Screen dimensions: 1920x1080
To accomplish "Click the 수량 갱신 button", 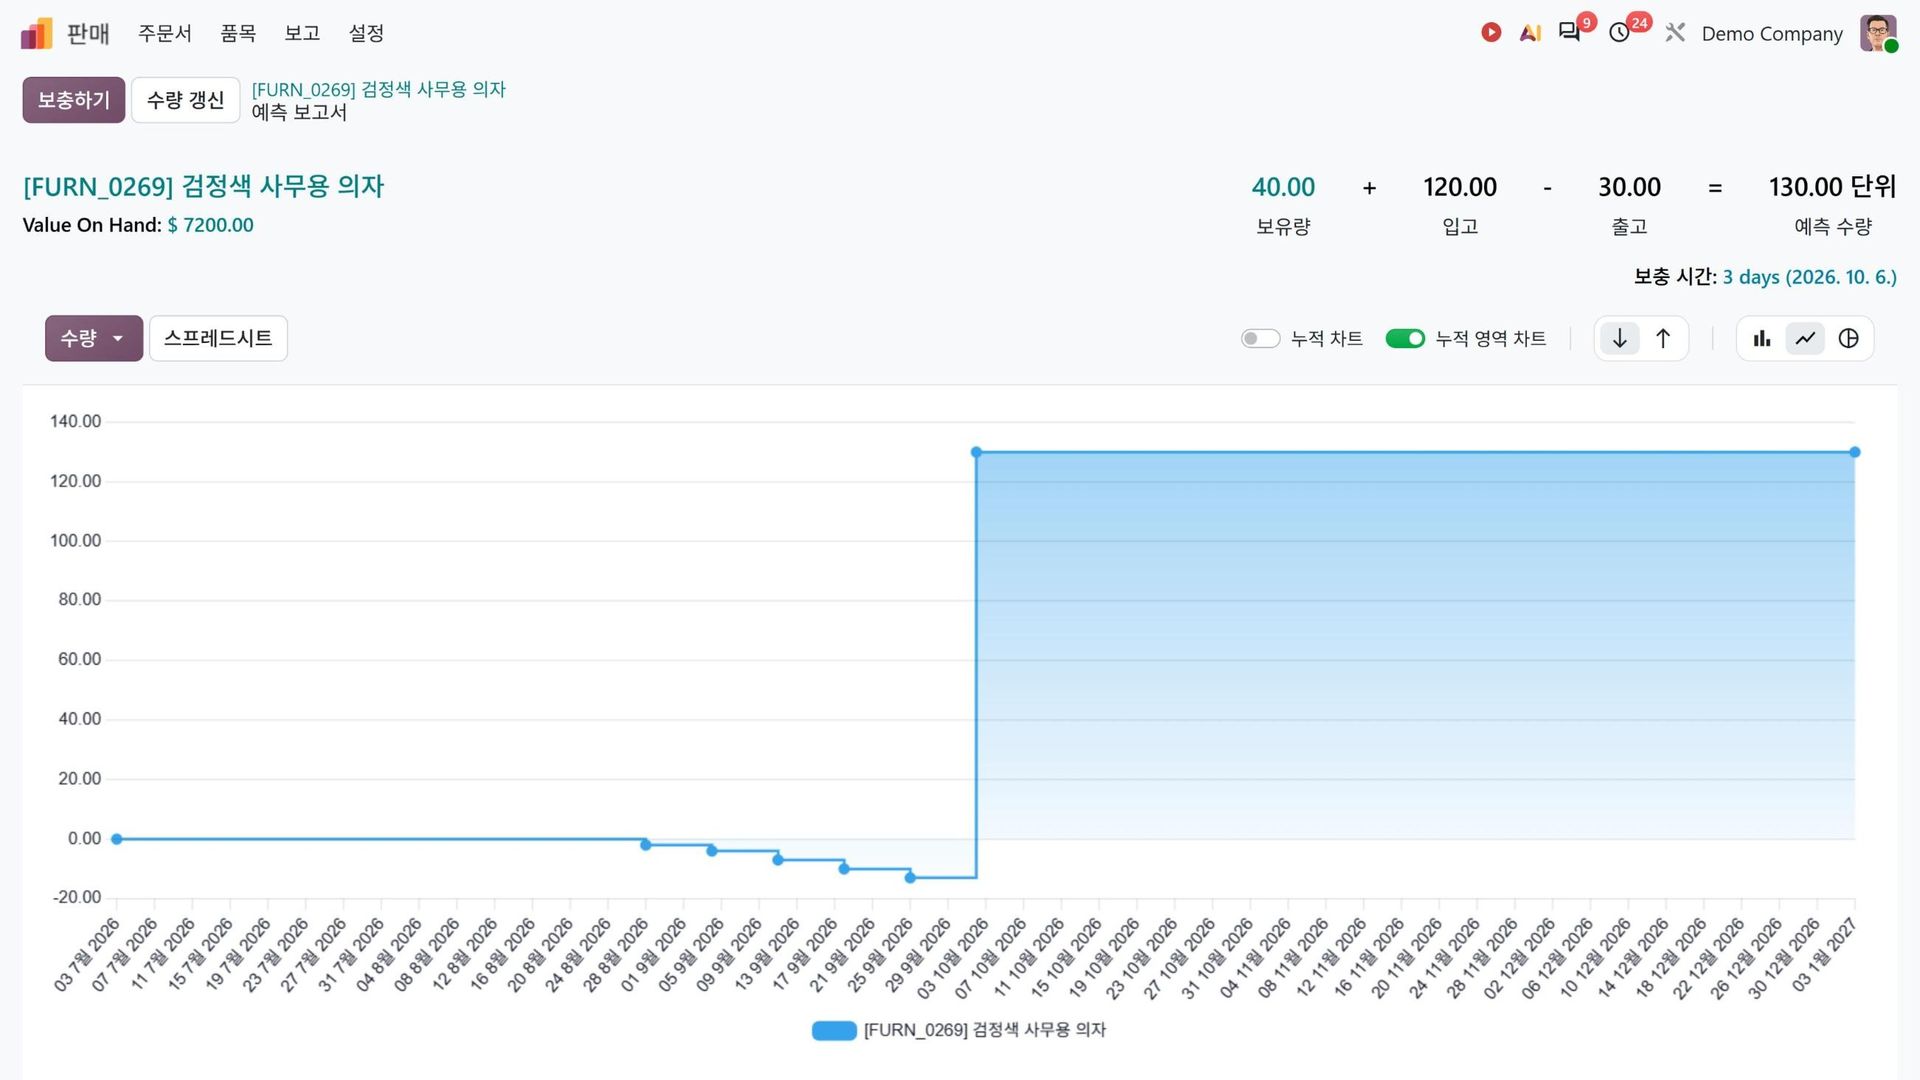I will 185,100.
